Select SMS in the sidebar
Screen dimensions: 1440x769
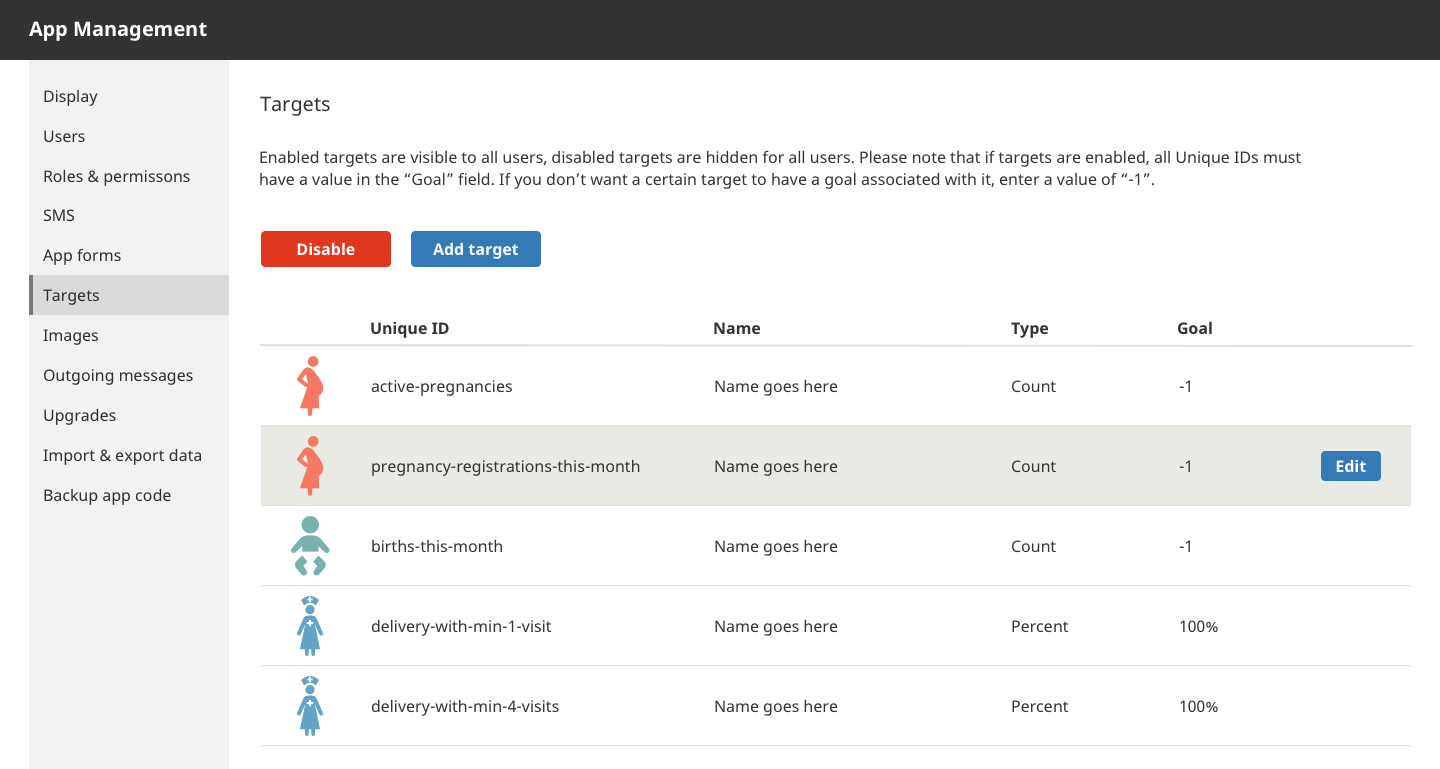(129, 215)
